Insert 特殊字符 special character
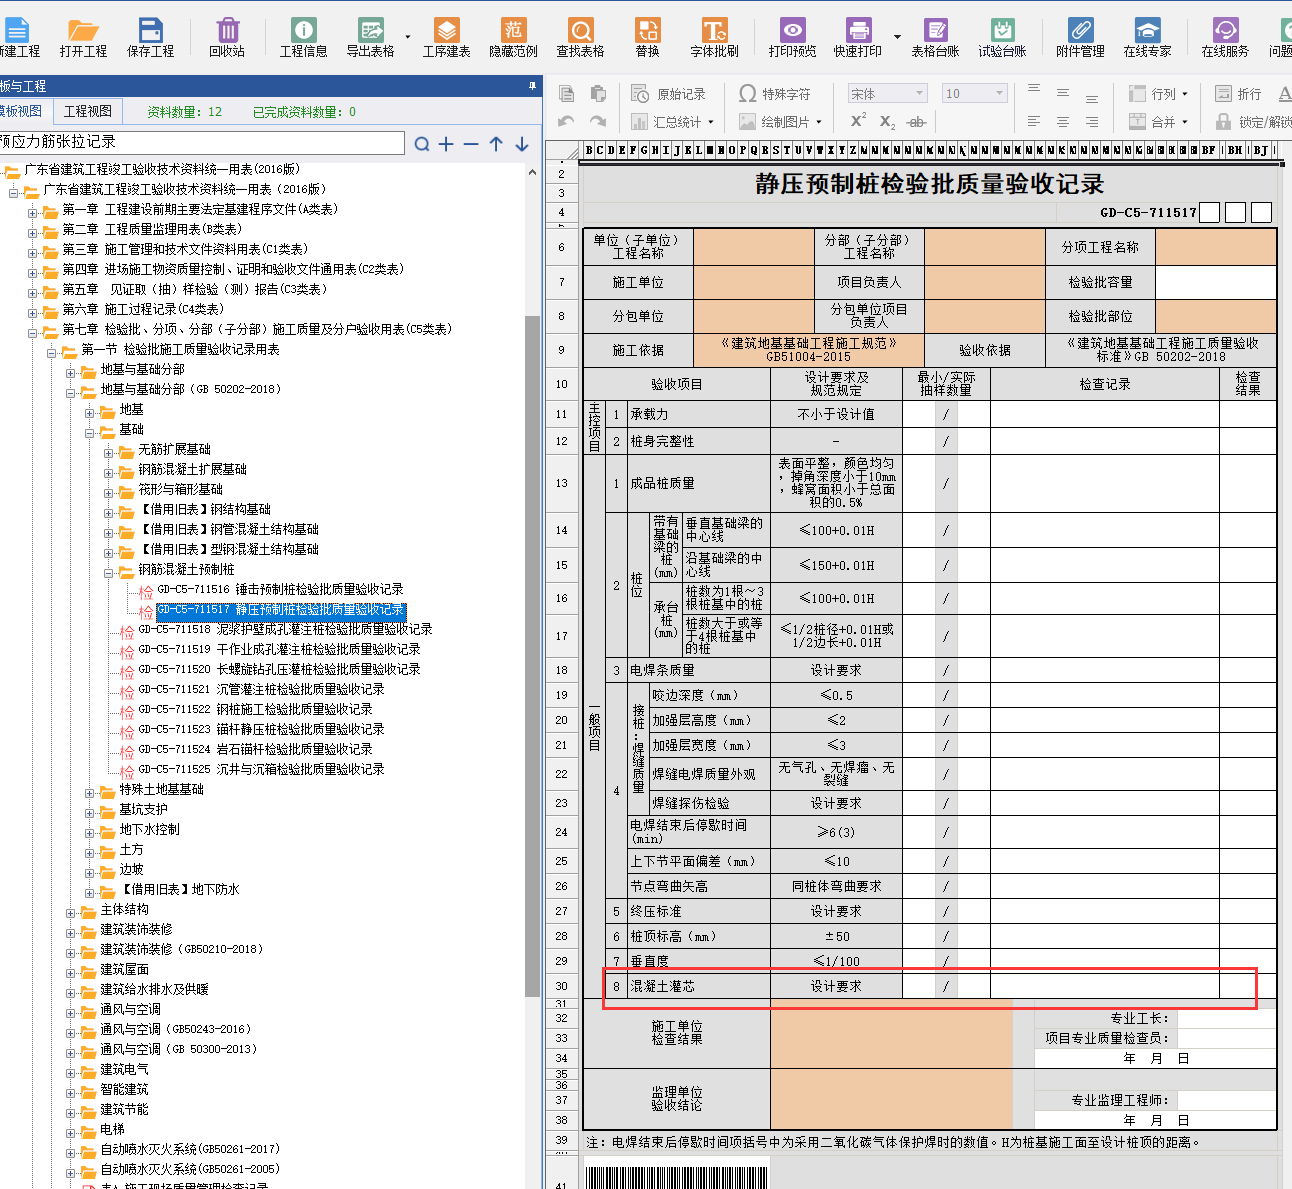Image resolution: width=1292 pixels, height=1189 pixels. pos(774,94)
